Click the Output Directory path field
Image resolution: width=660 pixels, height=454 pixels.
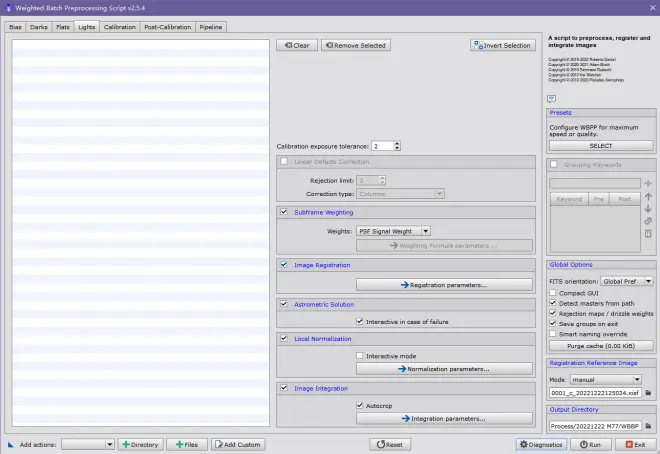pyautogui.click(x=595, y=426)
